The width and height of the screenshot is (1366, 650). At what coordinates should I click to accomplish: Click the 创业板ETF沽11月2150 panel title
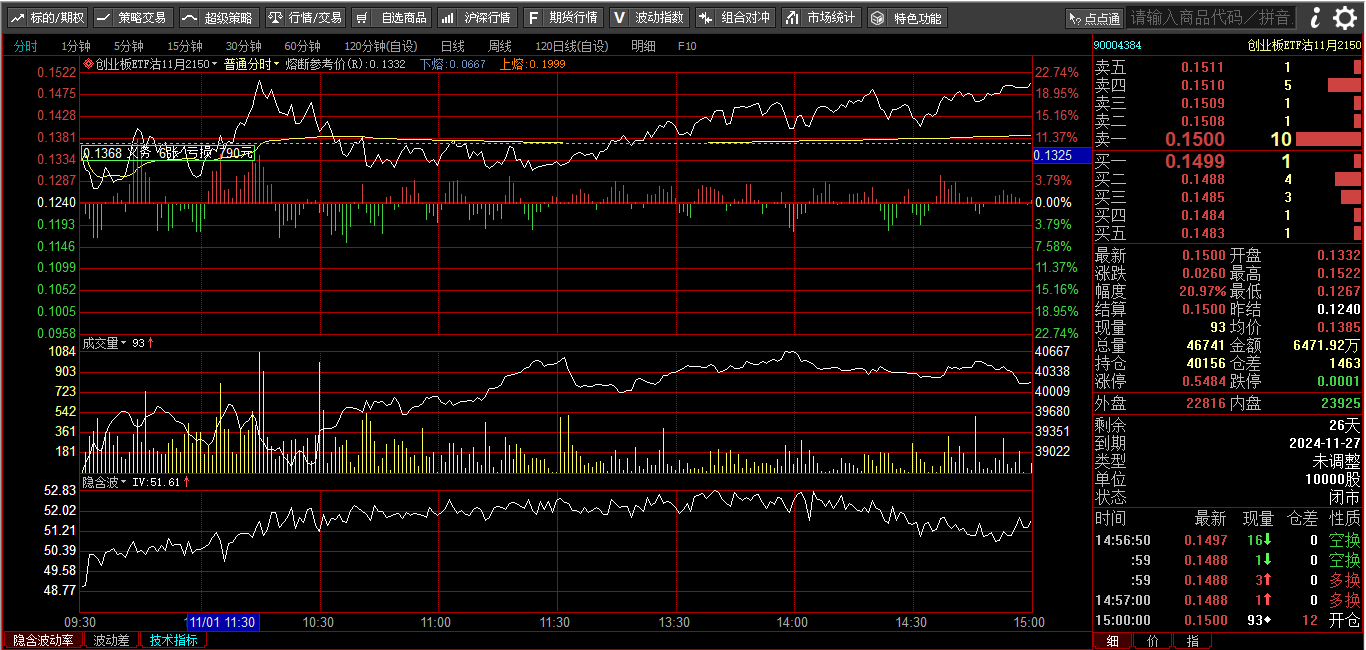click(x=1303, y=45)
